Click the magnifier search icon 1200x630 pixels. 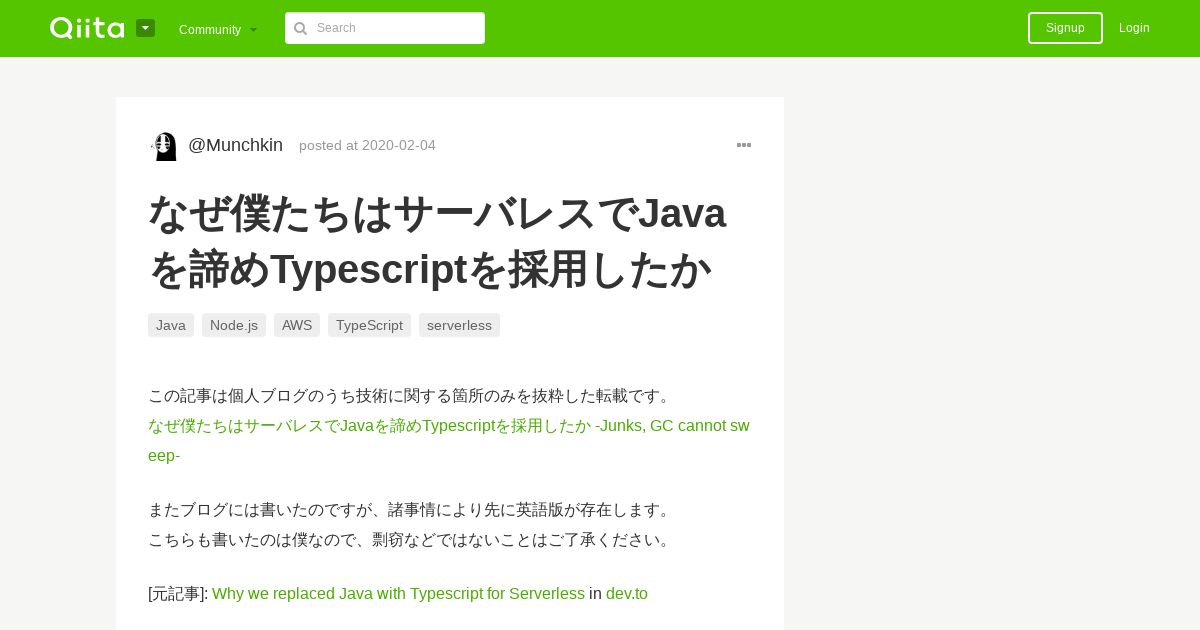300,28
